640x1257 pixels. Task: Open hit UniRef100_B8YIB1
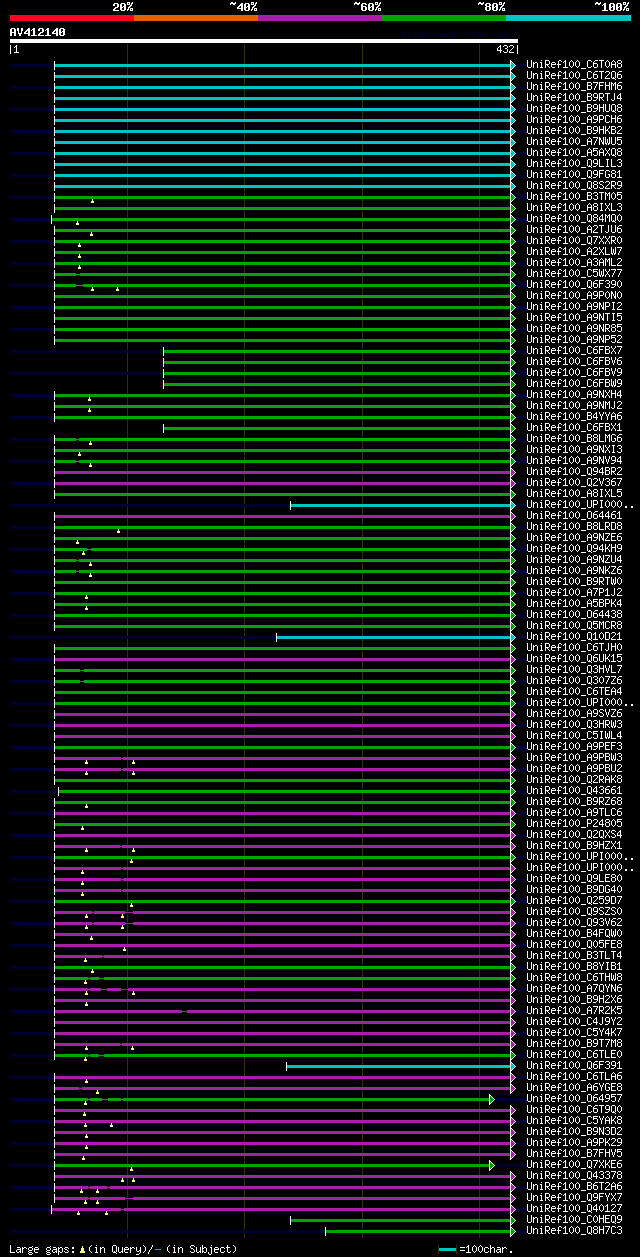click(x=574, y=966)
